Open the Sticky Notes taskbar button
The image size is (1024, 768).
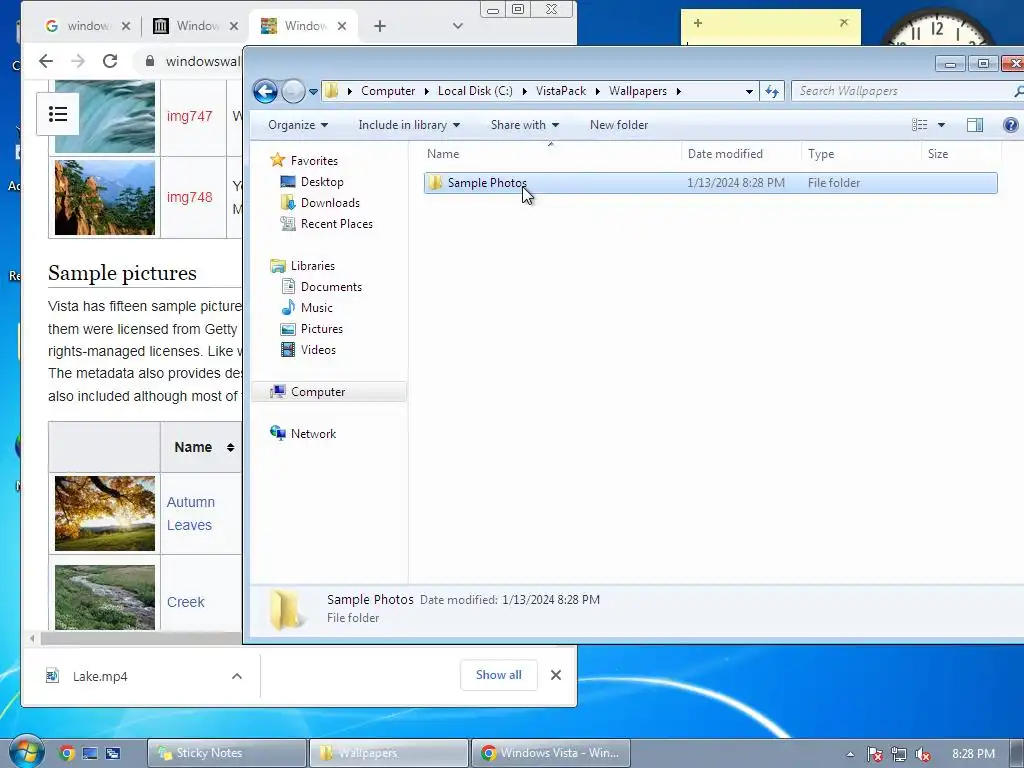pyautogui.click(x=227, y=753)
